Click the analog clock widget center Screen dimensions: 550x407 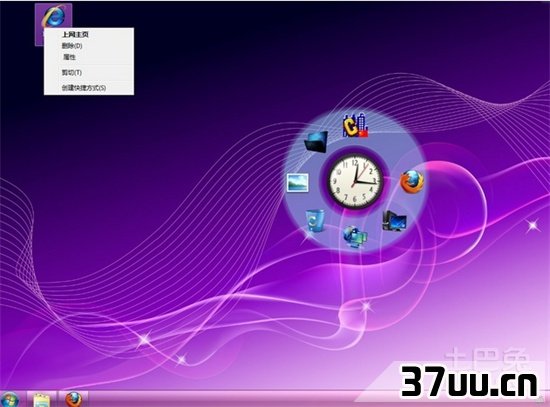(355, 181)
